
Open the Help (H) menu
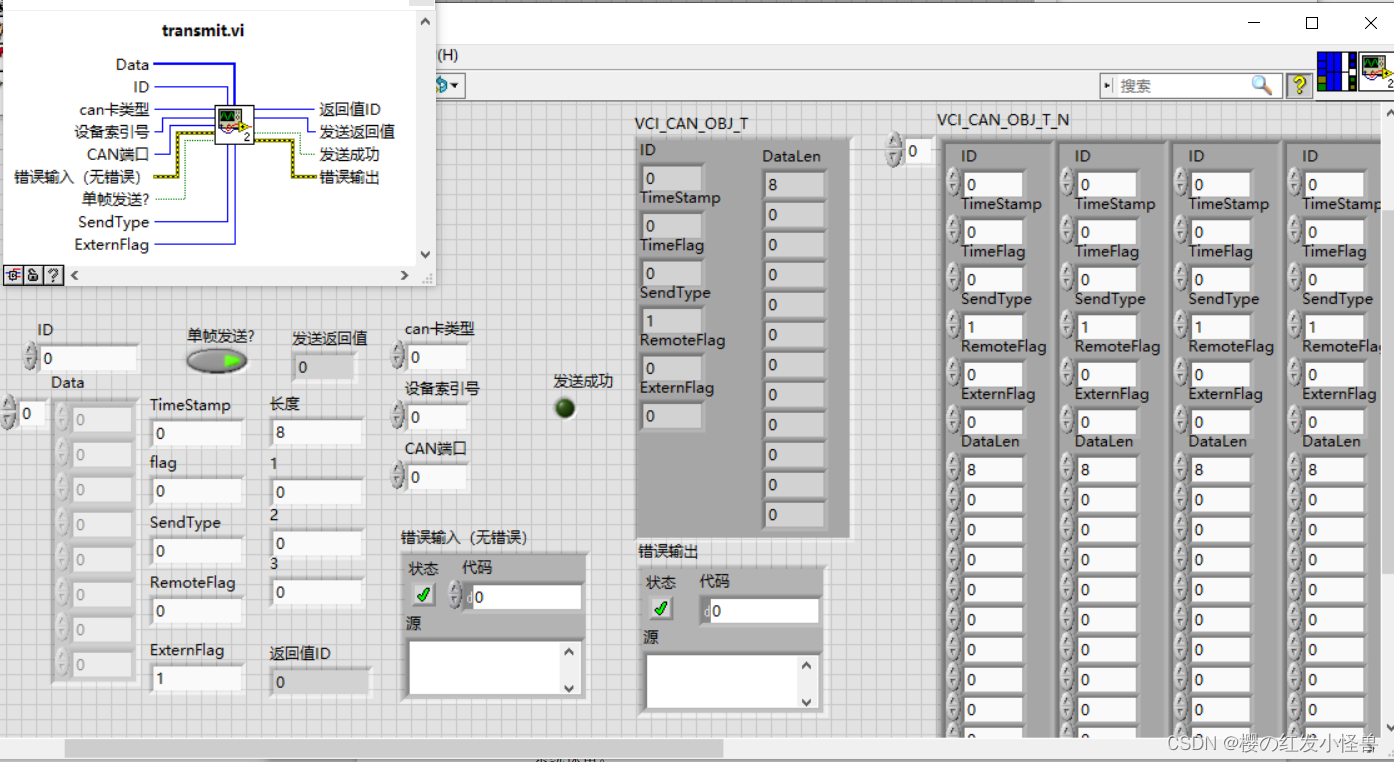447,55
